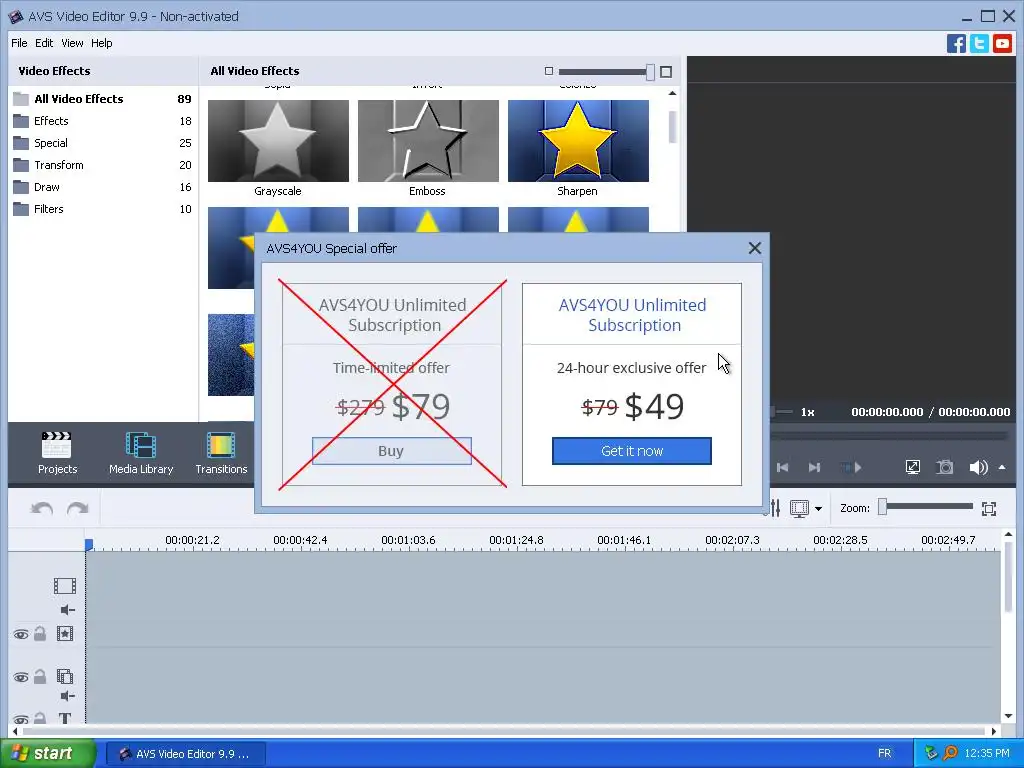
Task: Select the Draw folder
Action: [x=103, y=187]
